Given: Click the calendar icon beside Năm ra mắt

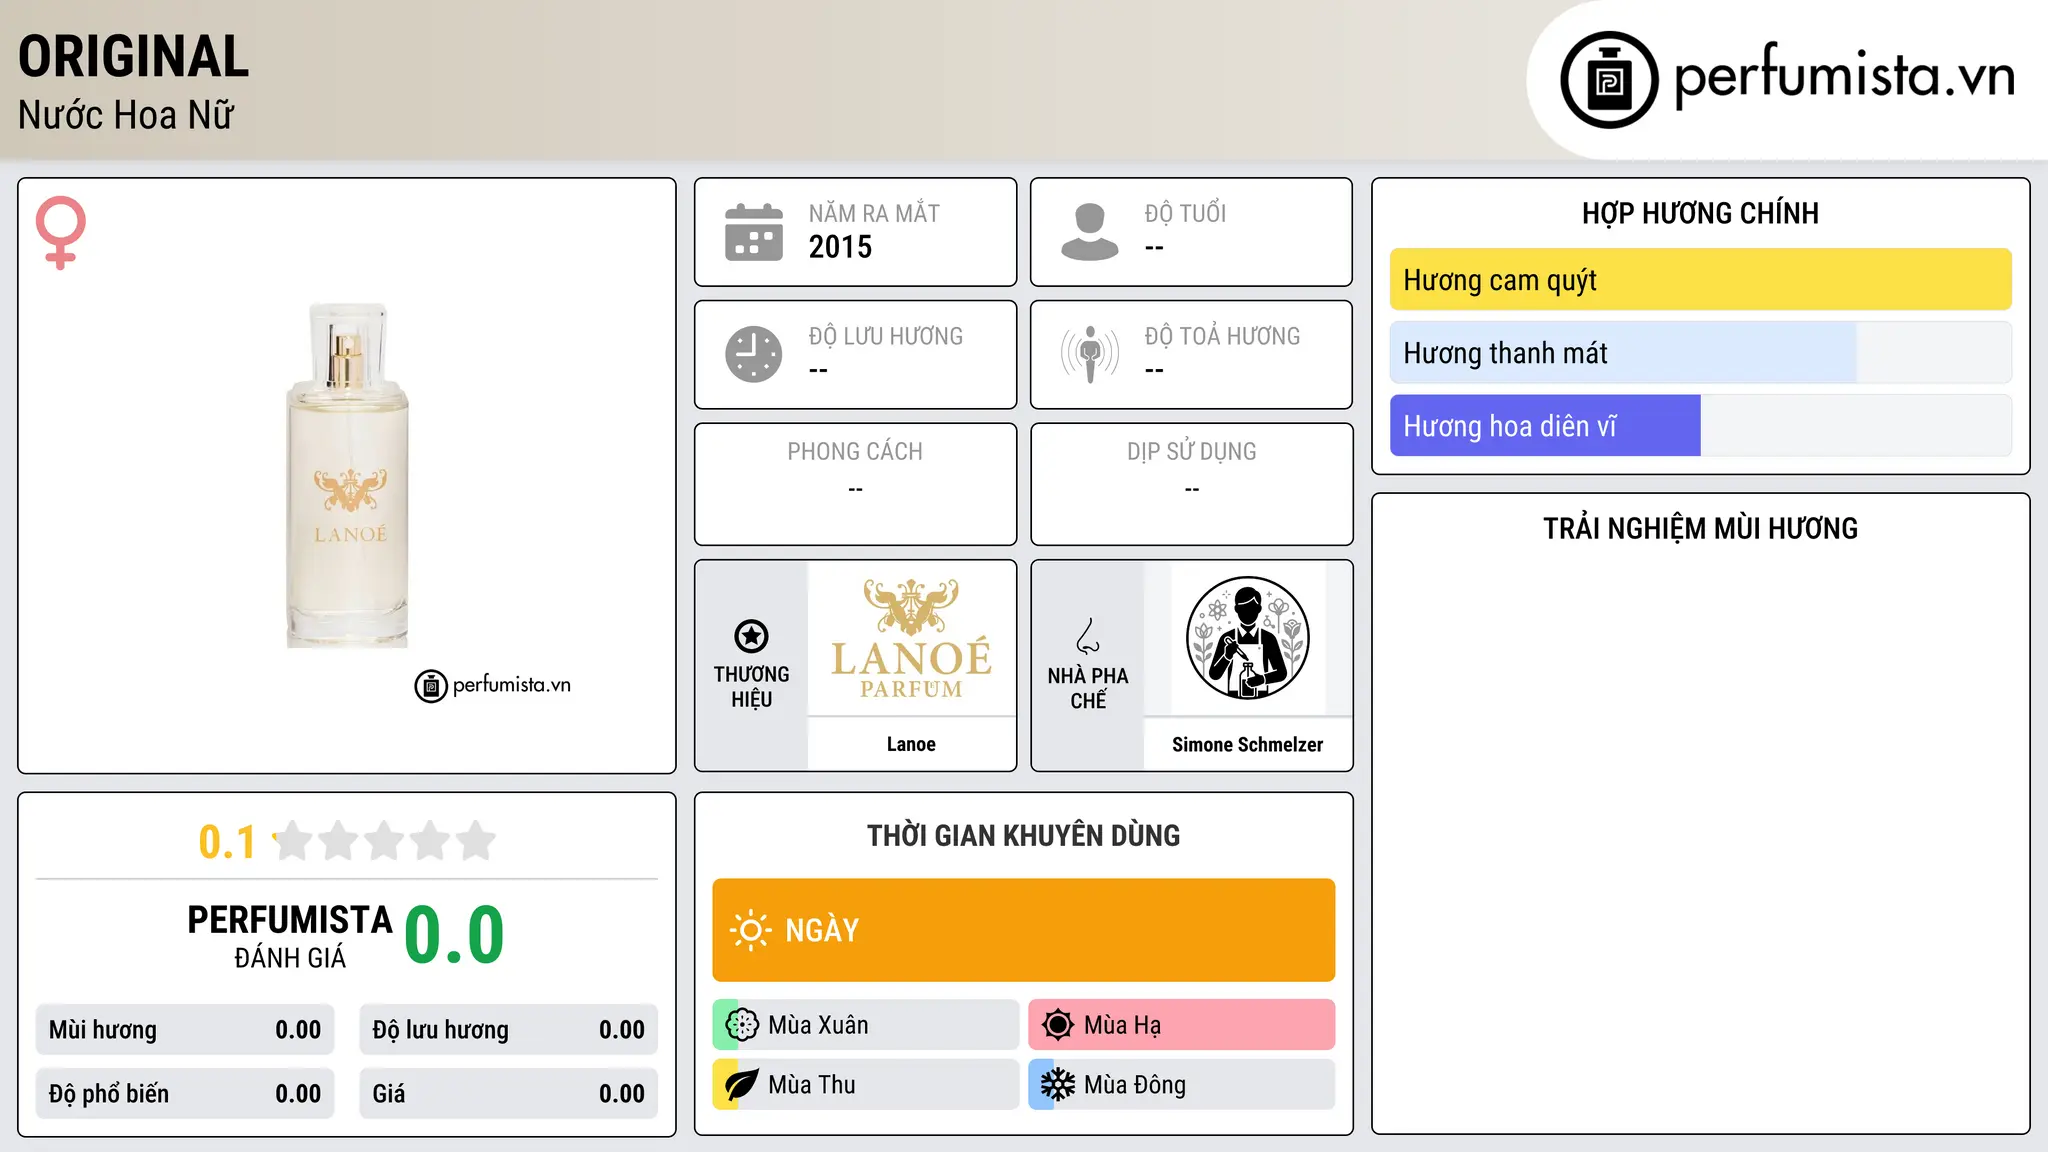Looking at the screenshot, I should pyautogui.click(x=754, y=232).
